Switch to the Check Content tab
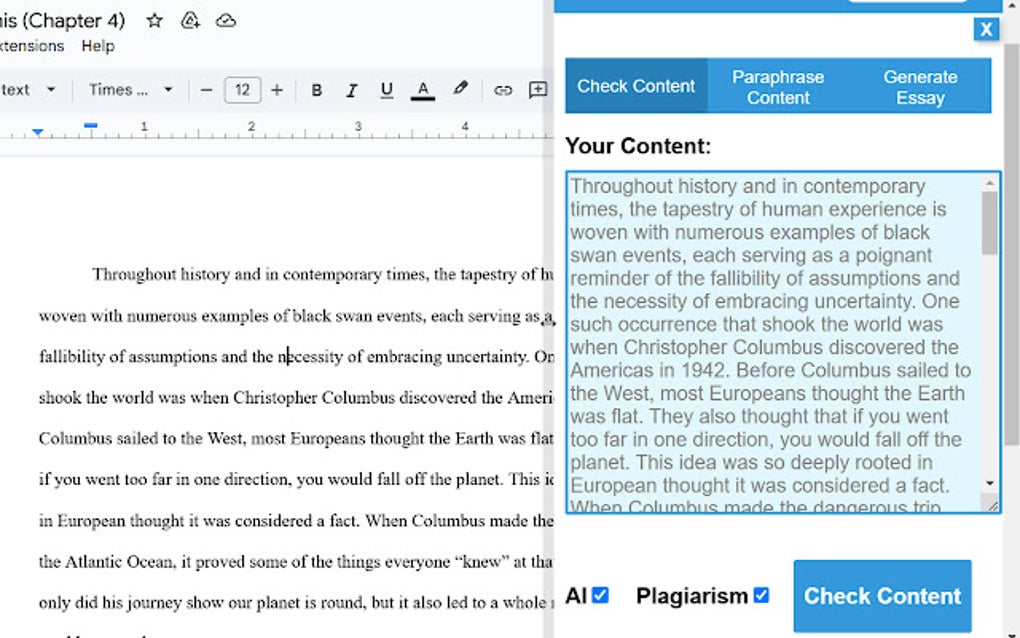 (x=636, y=86)
